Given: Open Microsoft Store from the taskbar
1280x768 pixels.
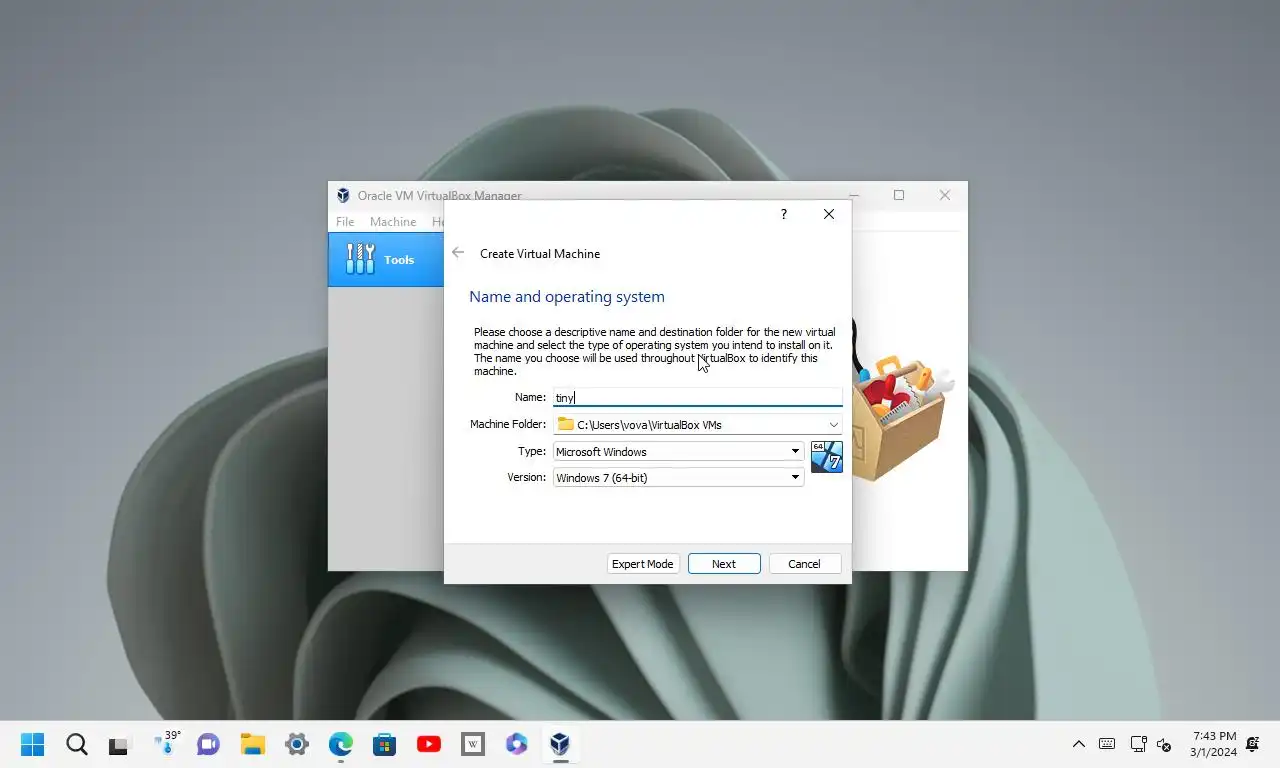Looking at the screenshot, I should (385, 744).
